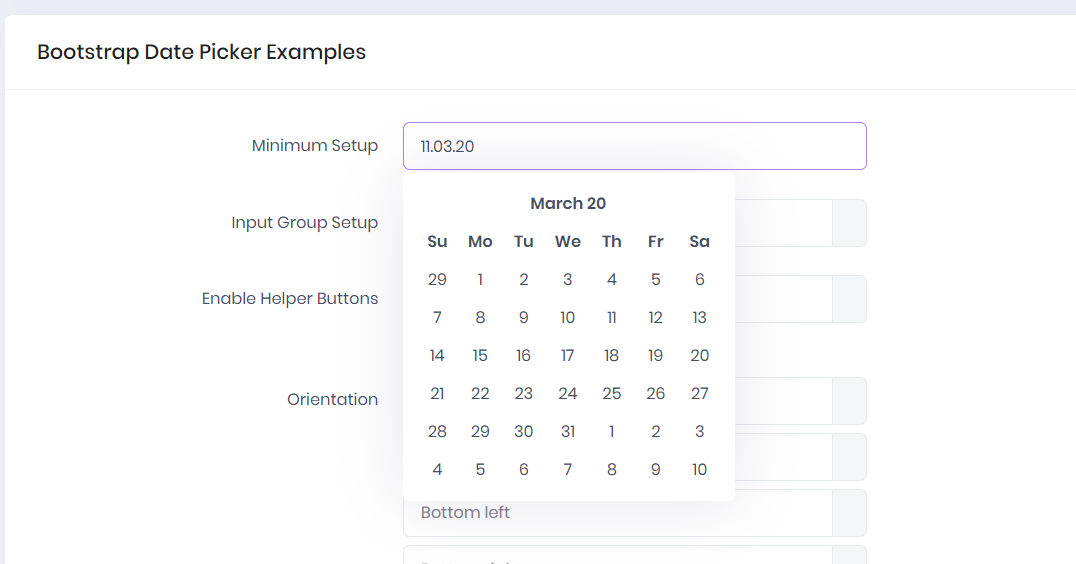Click the Enable Helper Buttons addon button
Image resolution: width=1076 pixels, height=564 pixels.
point(850,299)
